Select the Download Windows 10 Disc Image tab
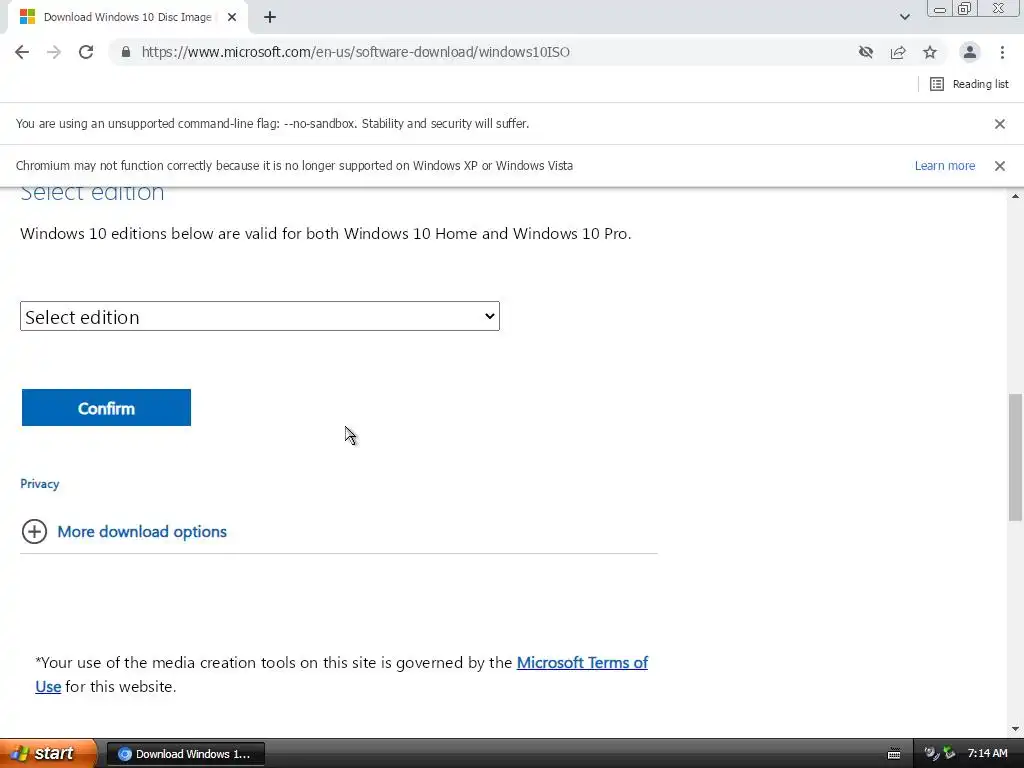1024x768 pixels. pyautogui.click(x=127, y=17)
